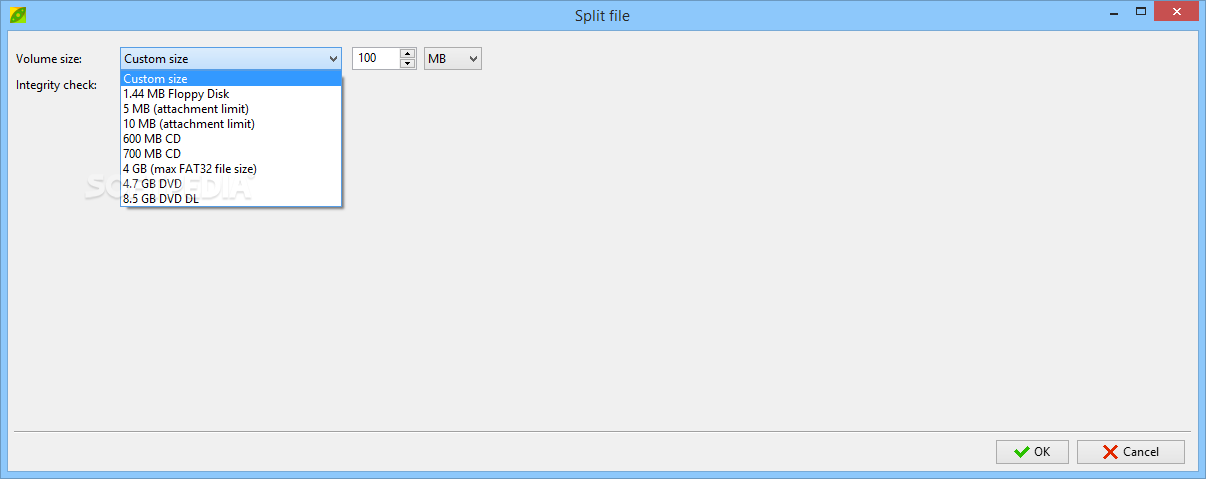Click the Cancel button
Image resolution: width=1206 pixels, height=479 pixels.
coord(1131,452)
